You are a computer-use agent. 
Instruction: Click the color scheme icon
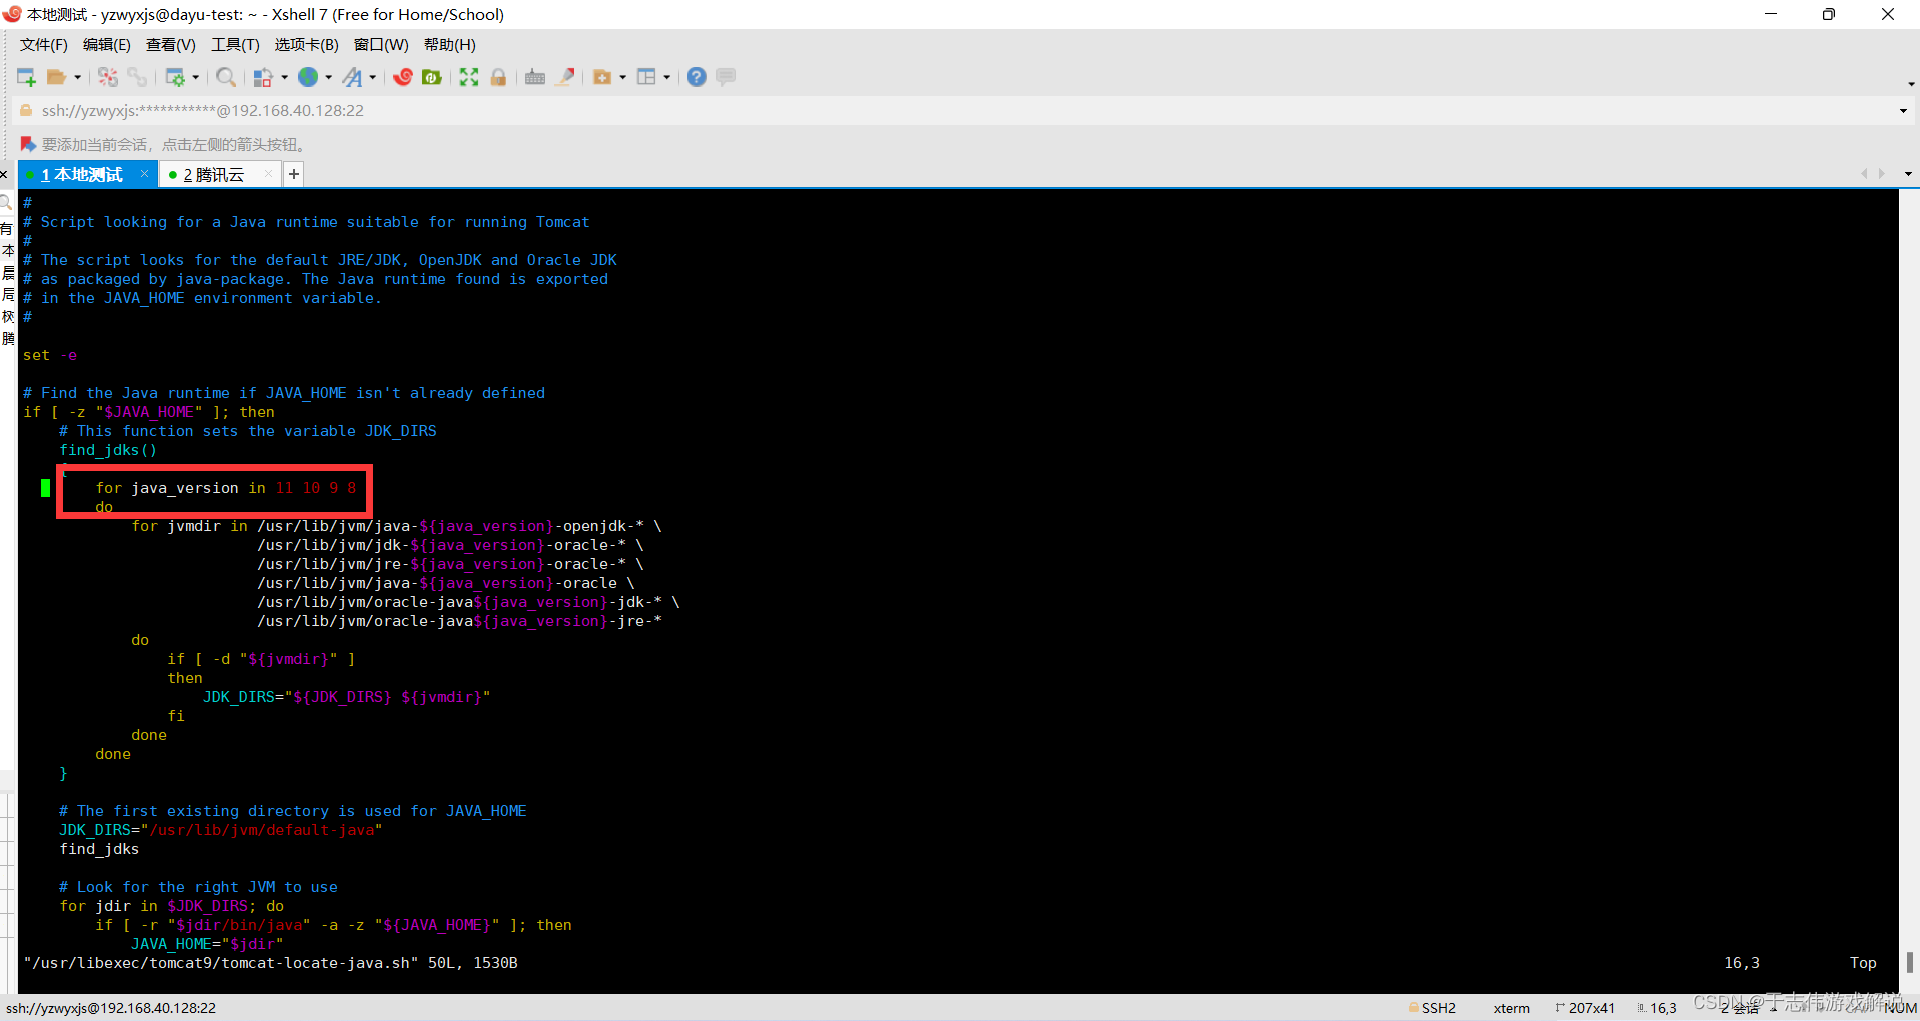263,77
